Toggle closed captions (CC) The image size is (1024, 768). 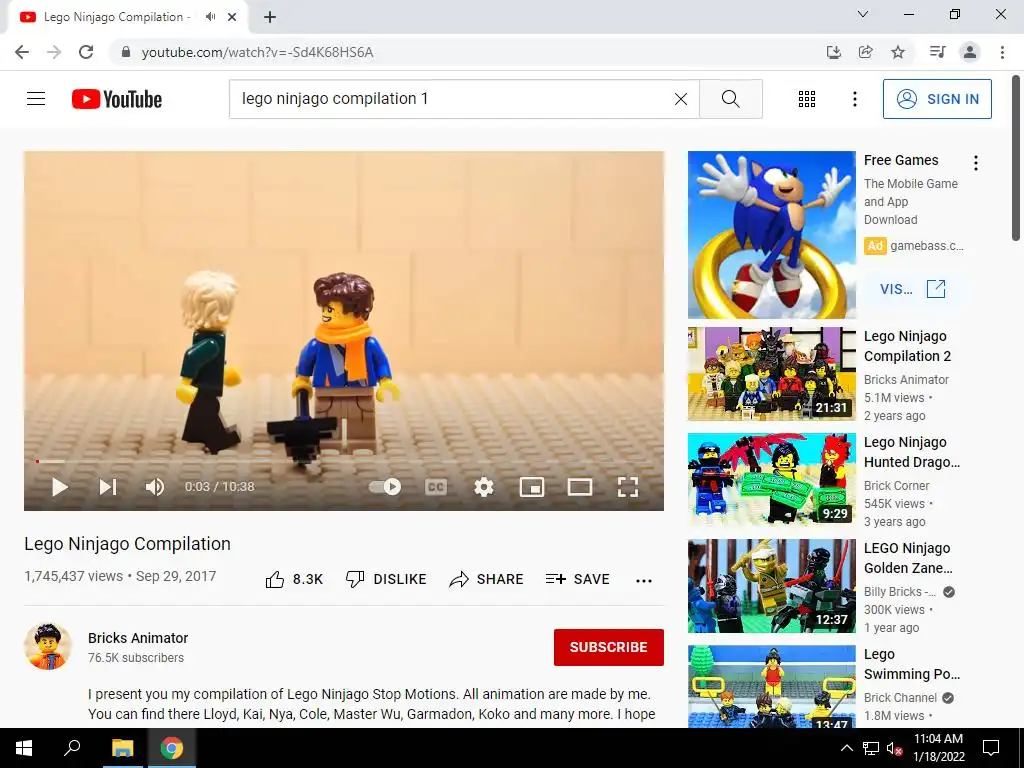(x=436, y=487)
